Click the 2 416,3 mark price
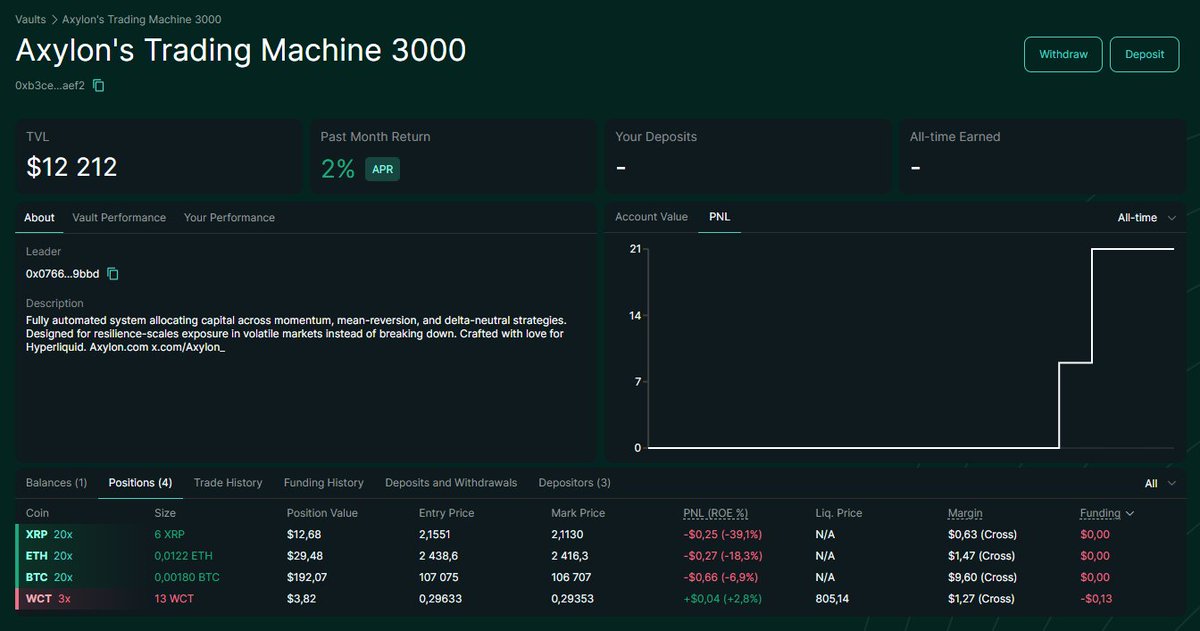Viewport: 1200px width, 631px height. pyautogui.click(x=572, y=556)
